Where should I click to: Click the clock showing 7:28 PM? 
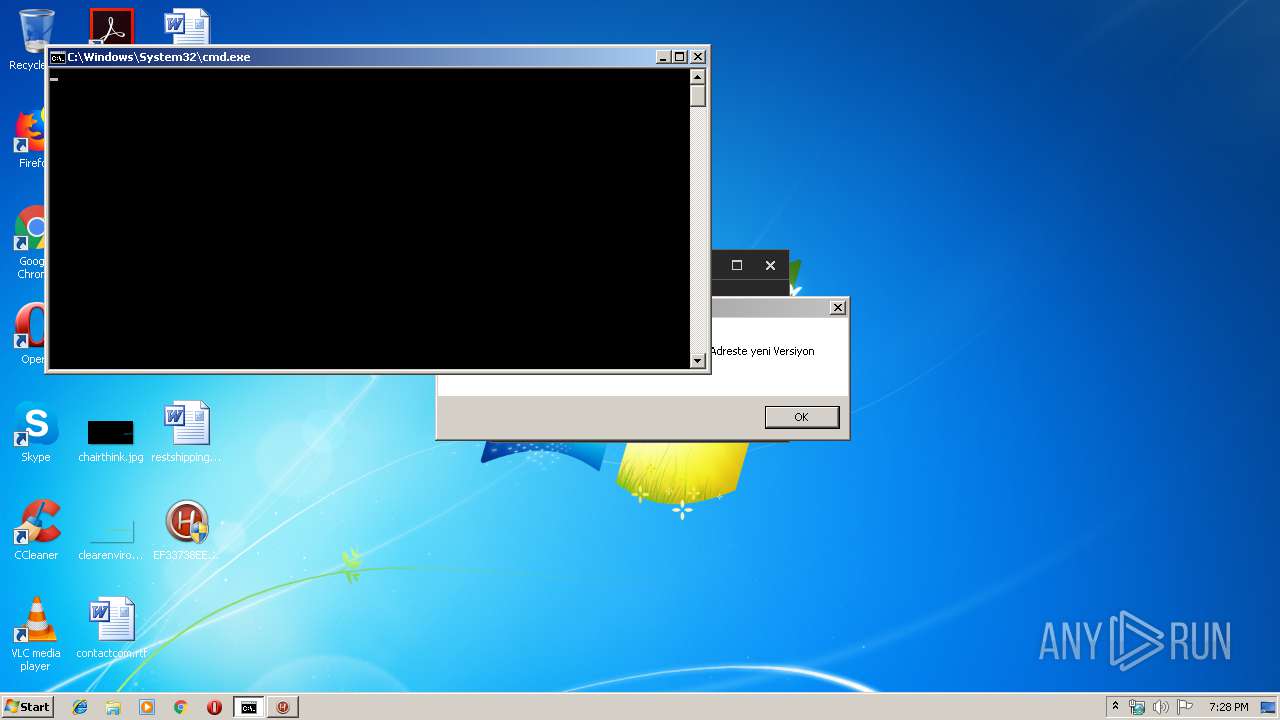tap(1228, 707)
